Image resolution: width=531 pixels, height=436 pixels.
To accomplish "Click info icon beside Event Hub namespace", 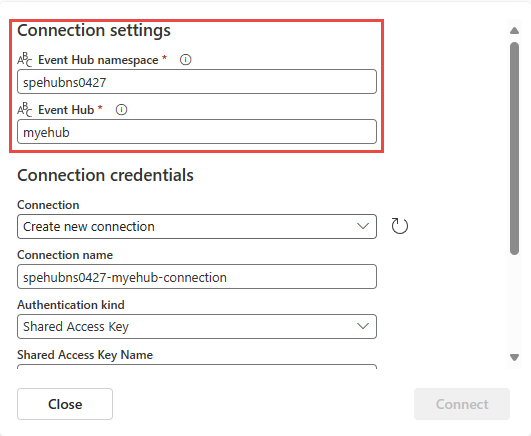I will tap(186, 60).
